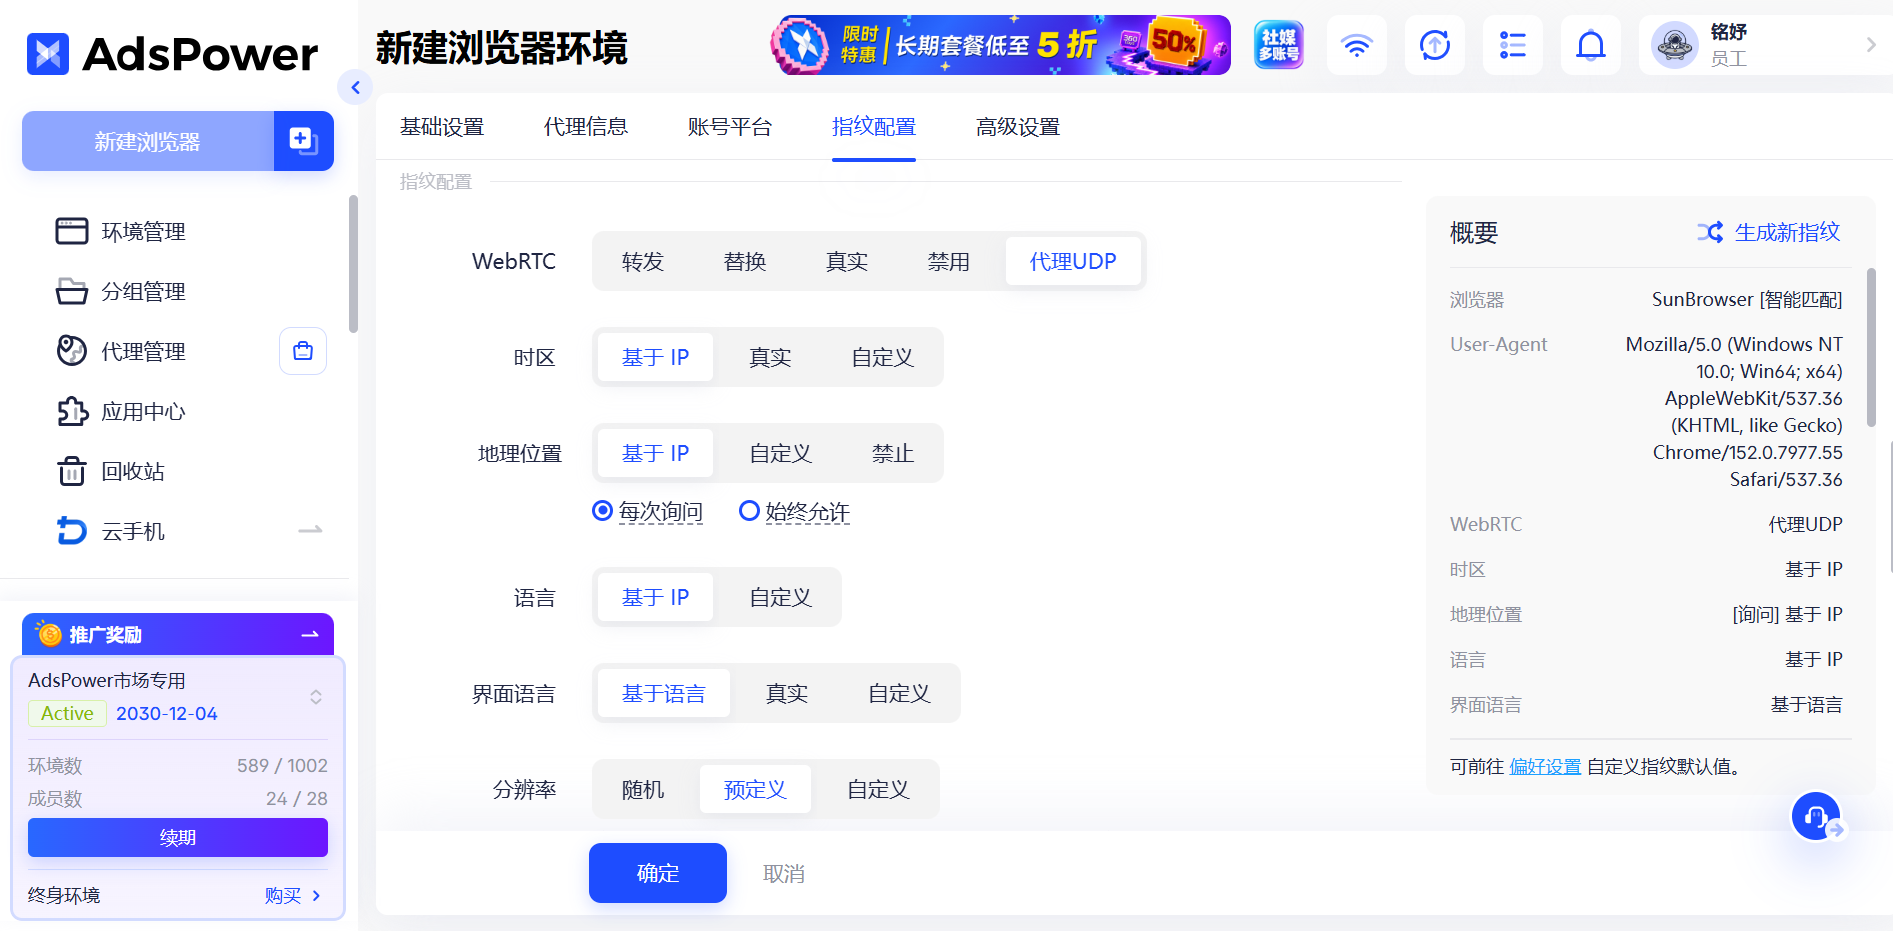Open the customer support headset button
The image size is (1893, 931).
(x=1817, y=817)
